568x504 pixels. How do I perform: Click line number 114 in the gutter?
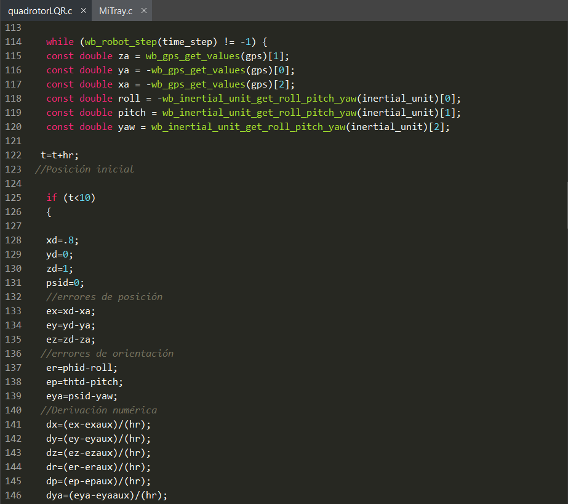[x=13, y=42]
